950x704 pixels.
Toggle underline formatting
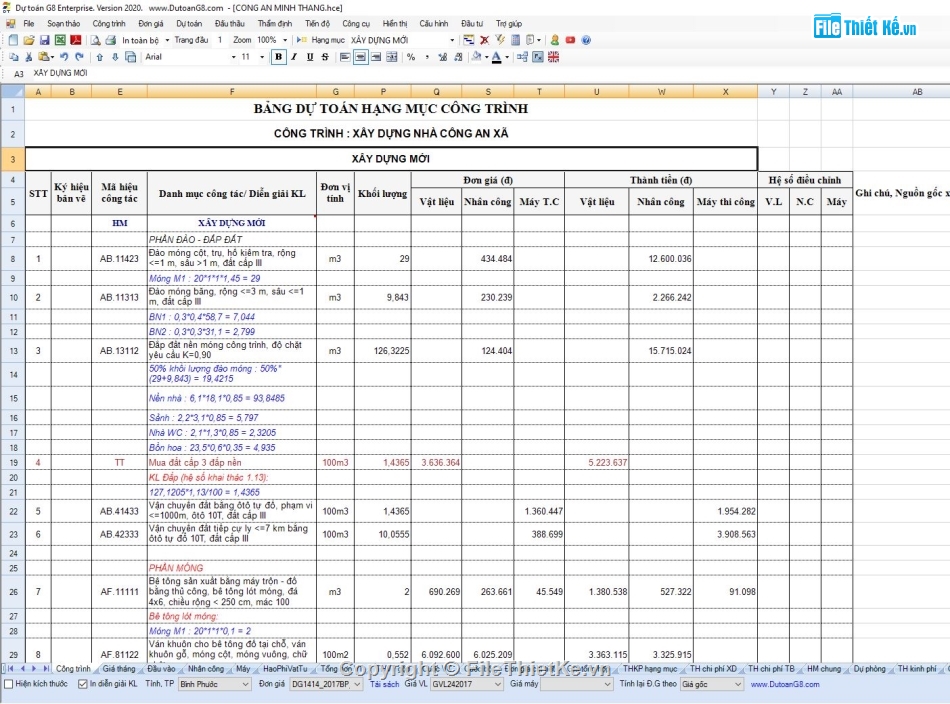point(310,57)
